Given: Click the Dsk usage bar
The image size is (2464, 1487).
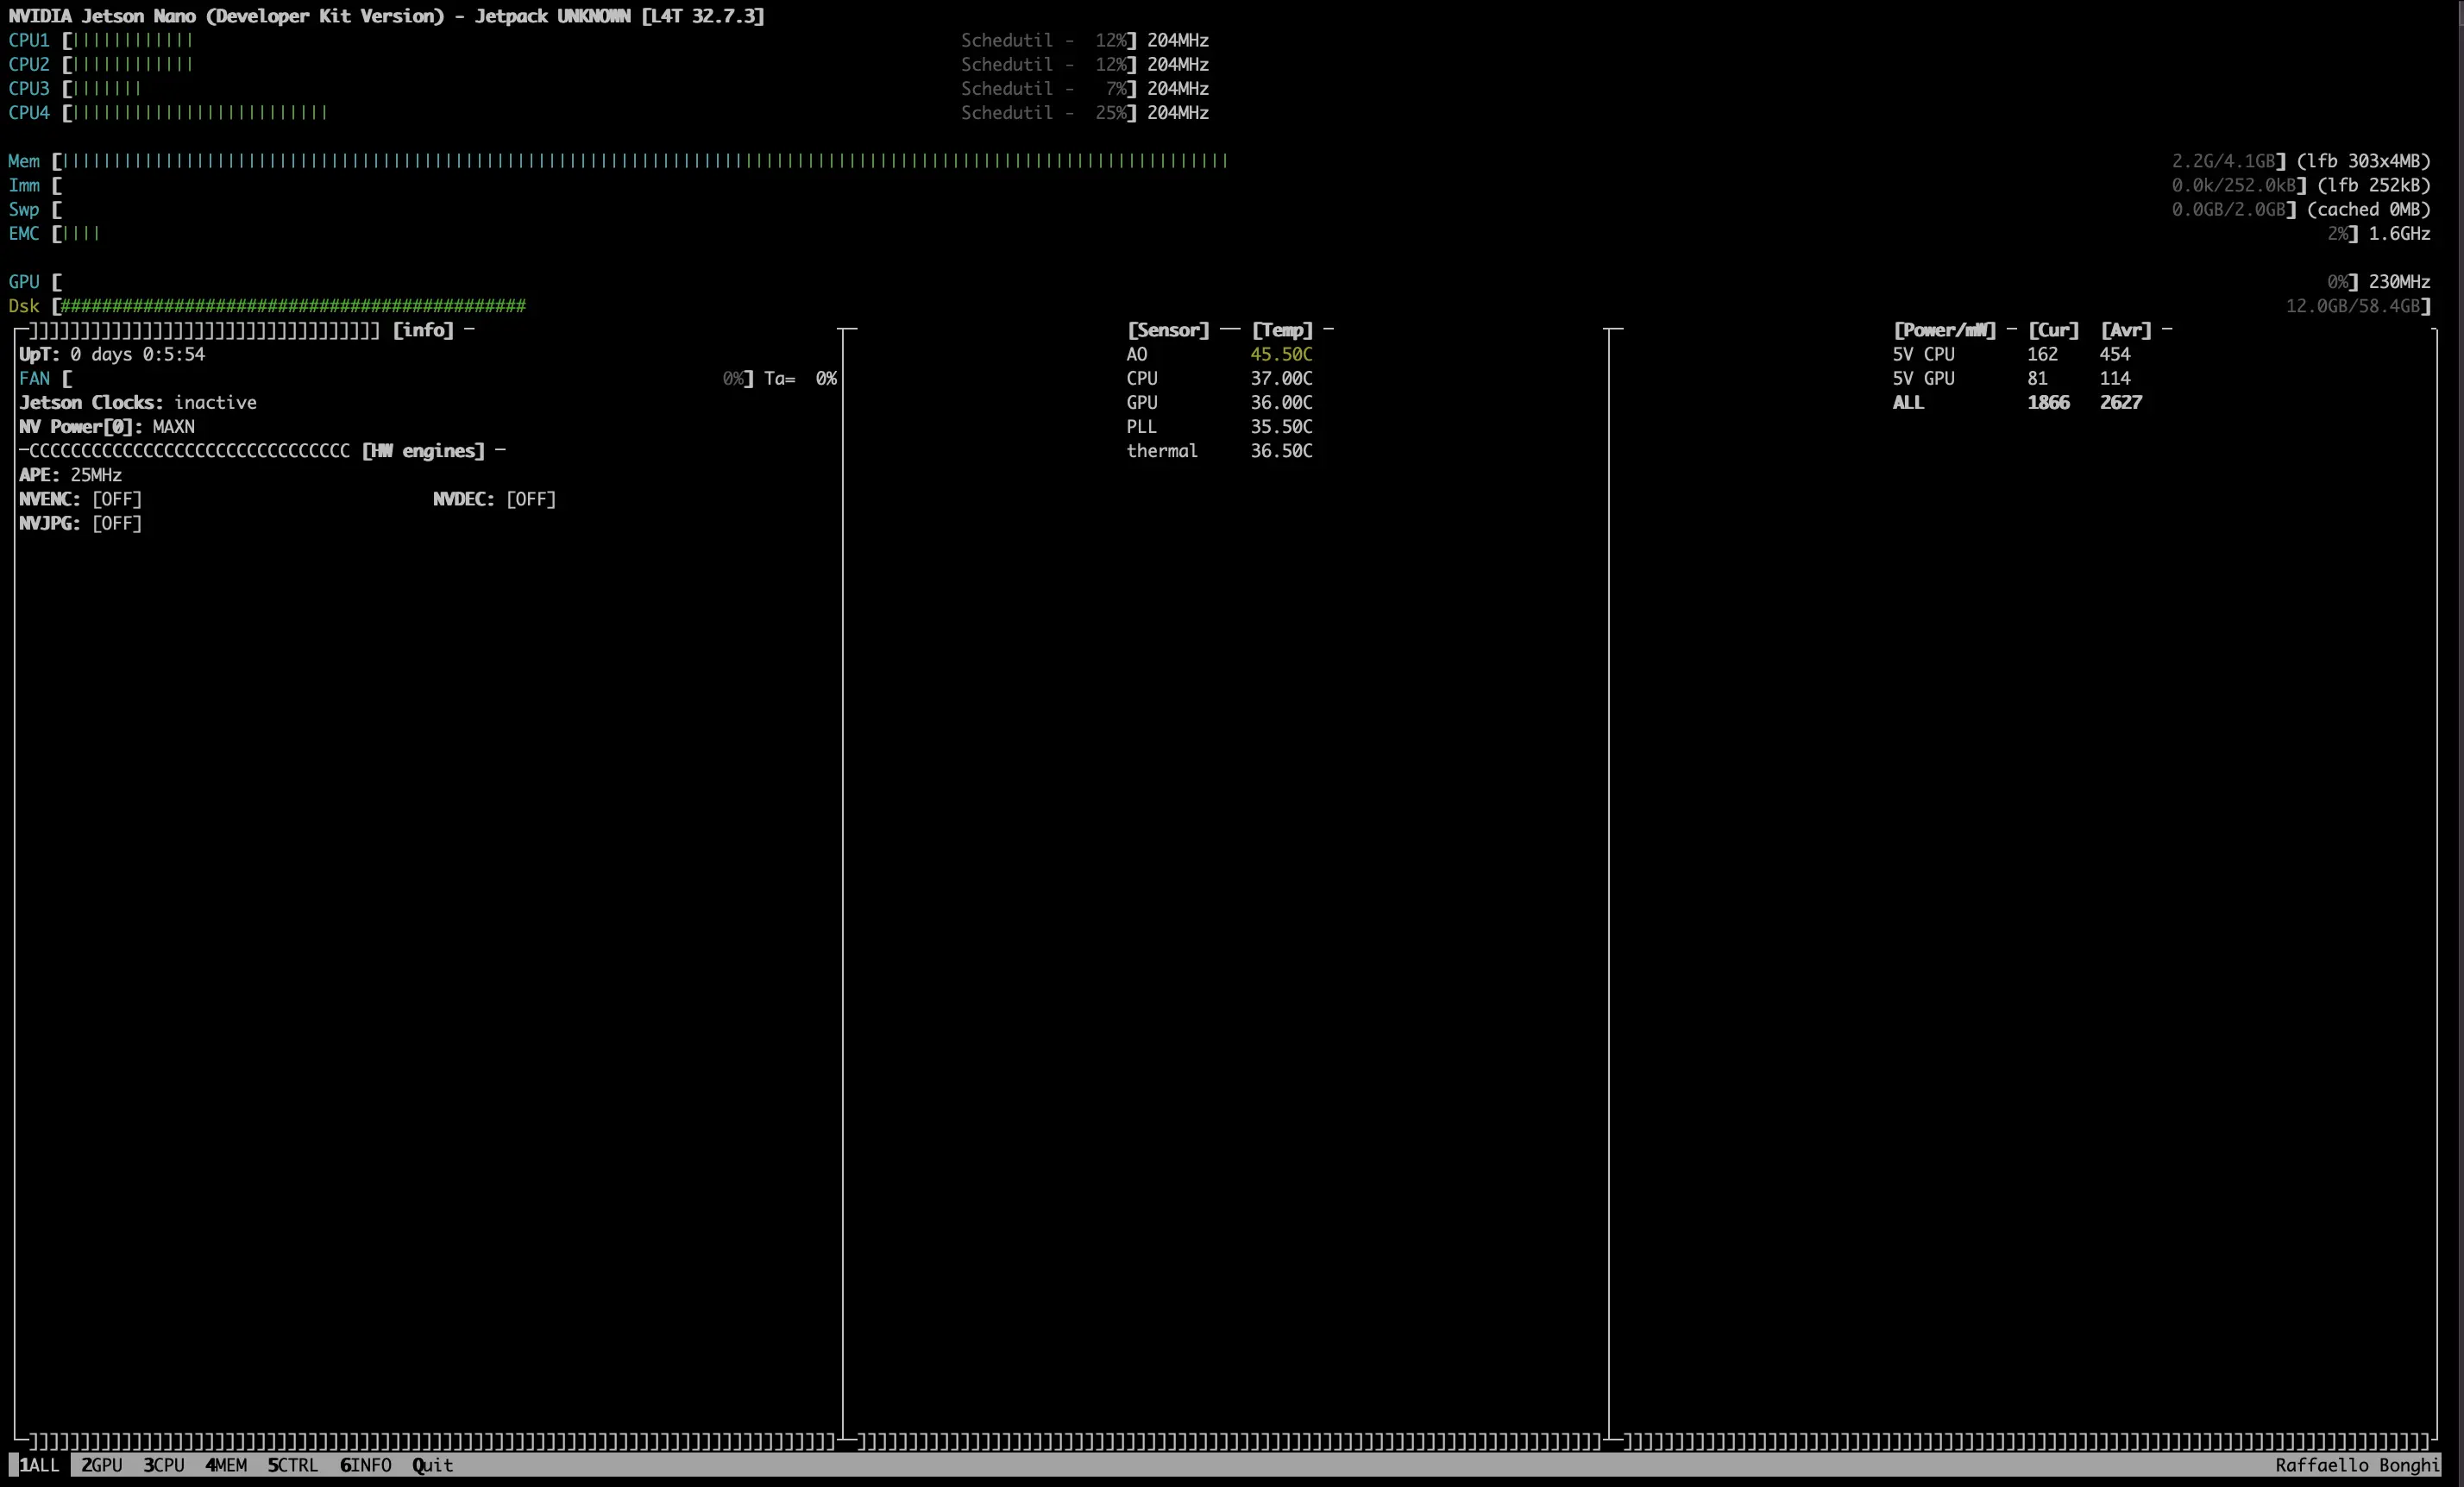Looking at the screenshot, I should 1241,306.
